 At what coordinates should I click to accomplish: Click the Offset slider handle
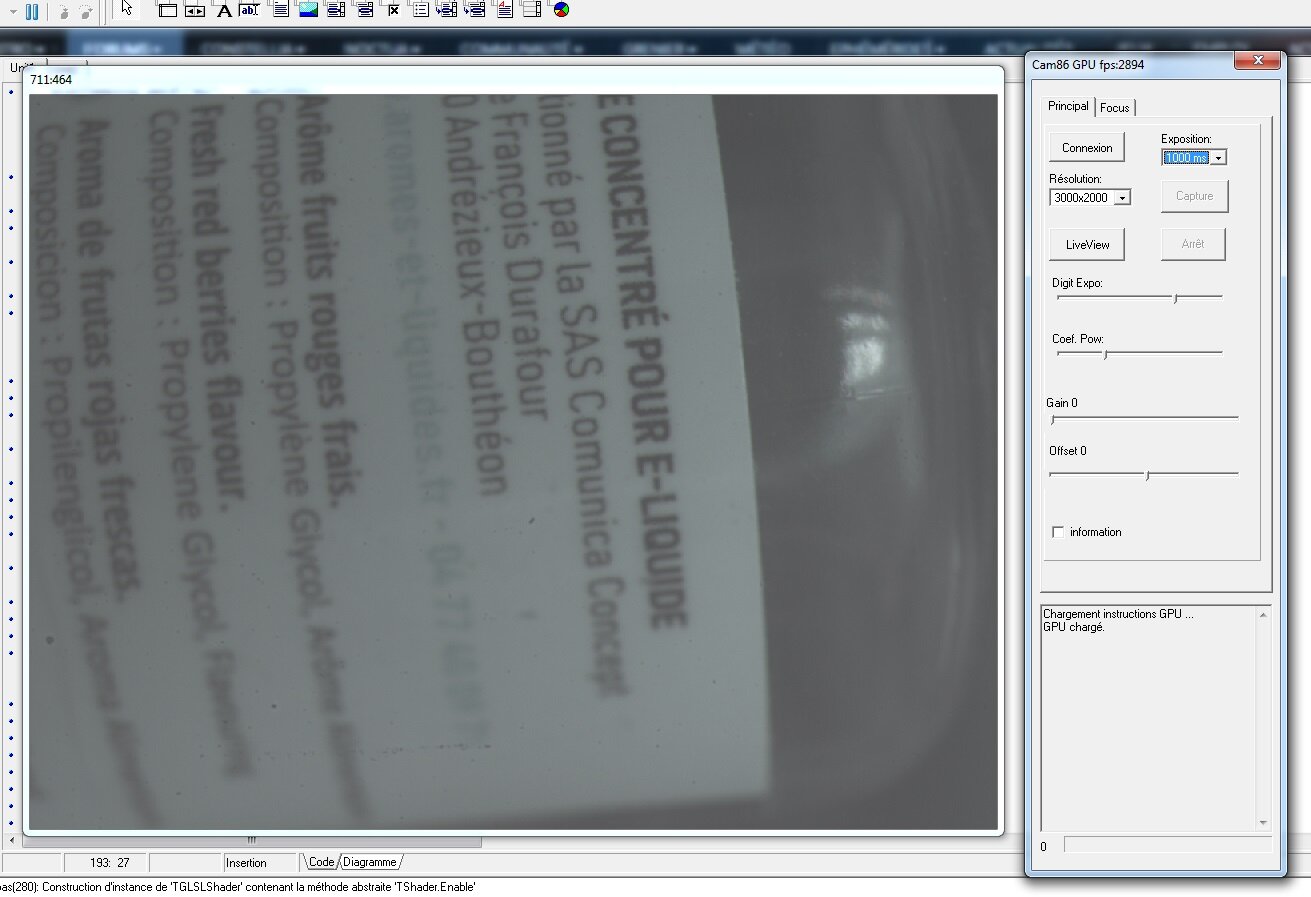(1147, 475)
